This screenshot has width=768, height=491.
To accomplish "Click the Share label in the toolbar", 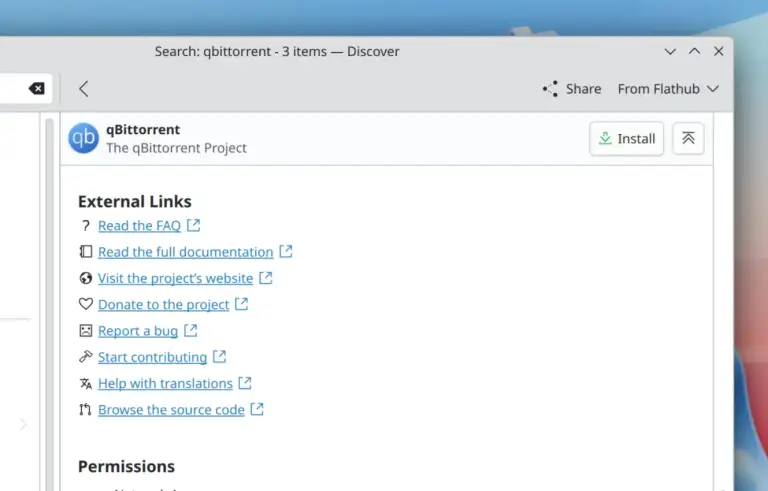I will 583,89.
